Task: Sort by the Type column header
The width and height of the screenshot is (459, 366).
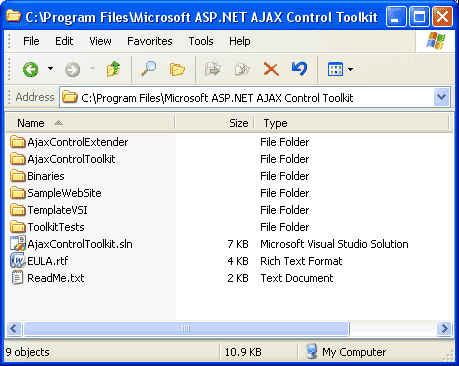Action: coord(351,123)
